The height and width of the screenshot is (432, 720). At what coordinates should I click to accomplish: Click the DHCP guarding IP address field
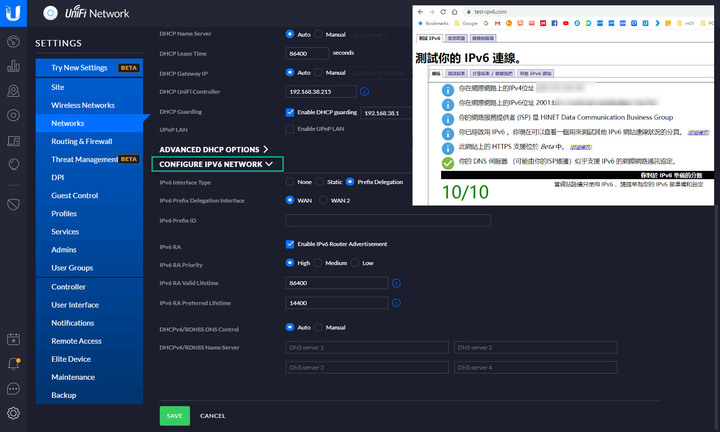click(386, 113)
